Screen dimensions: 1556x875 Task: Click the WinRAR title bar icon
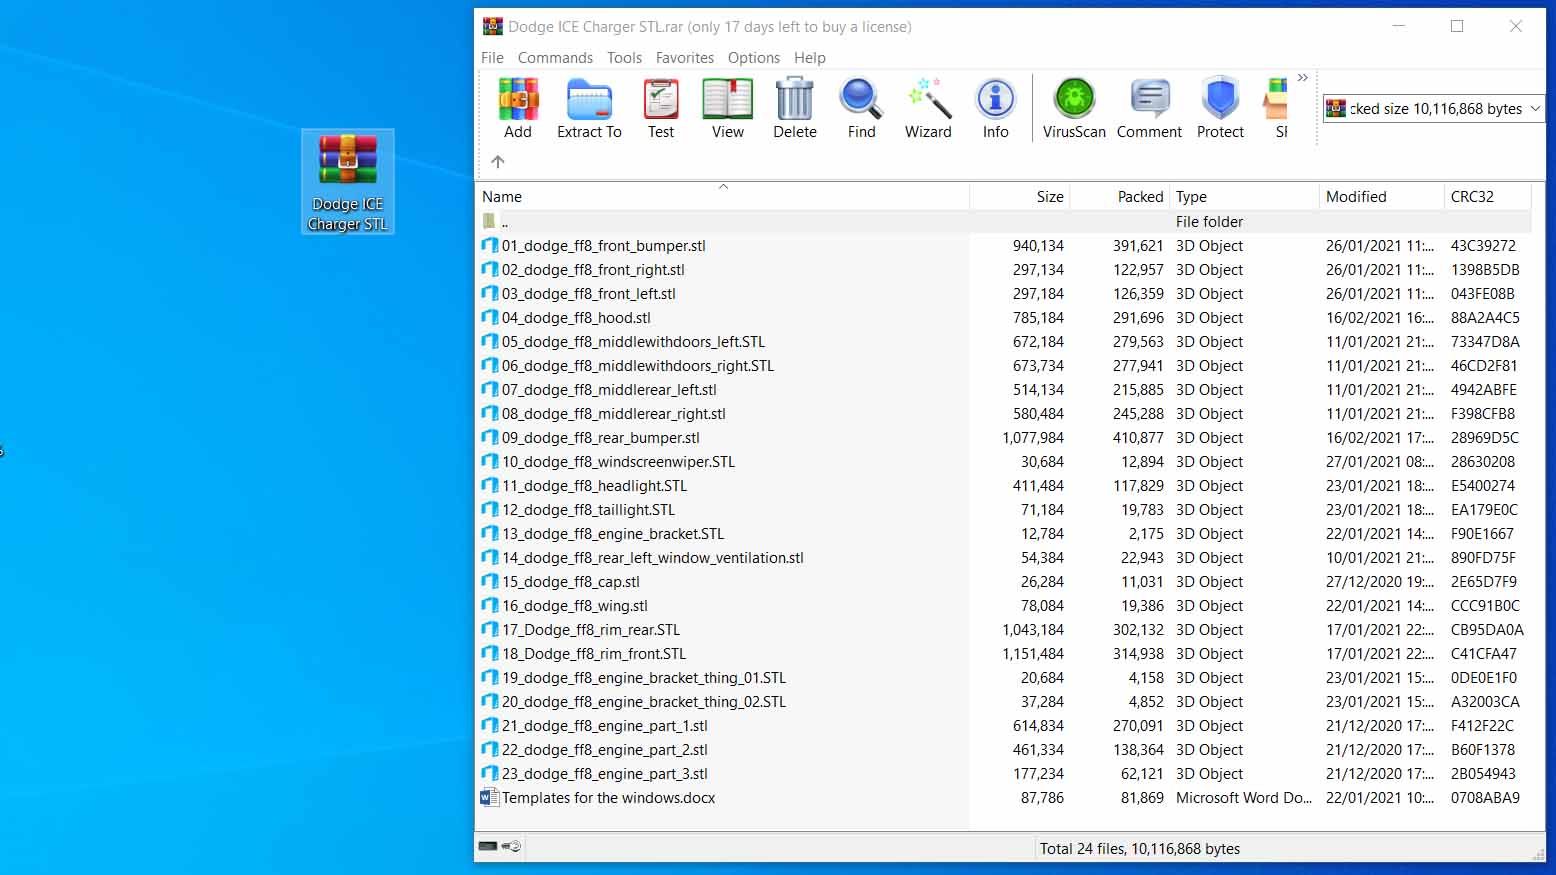click(493, 26)
